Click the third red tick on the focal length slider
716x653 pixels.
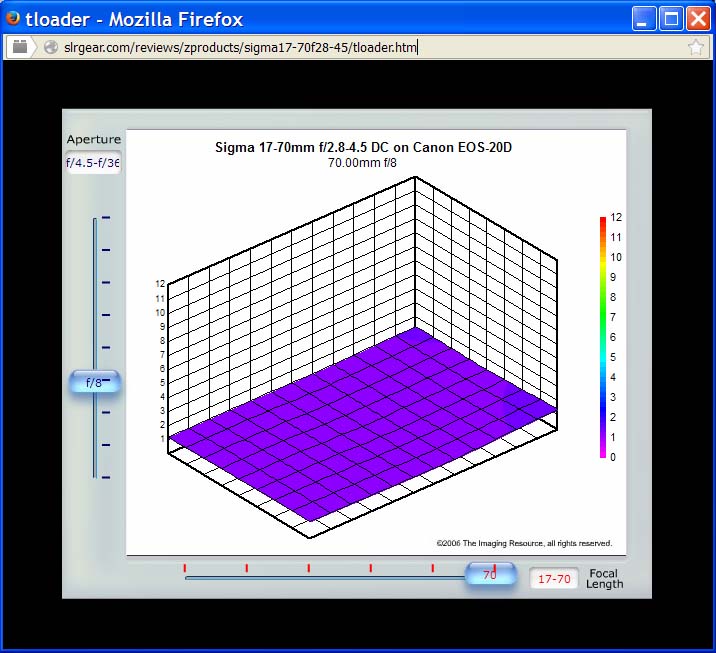coord(309,568)
